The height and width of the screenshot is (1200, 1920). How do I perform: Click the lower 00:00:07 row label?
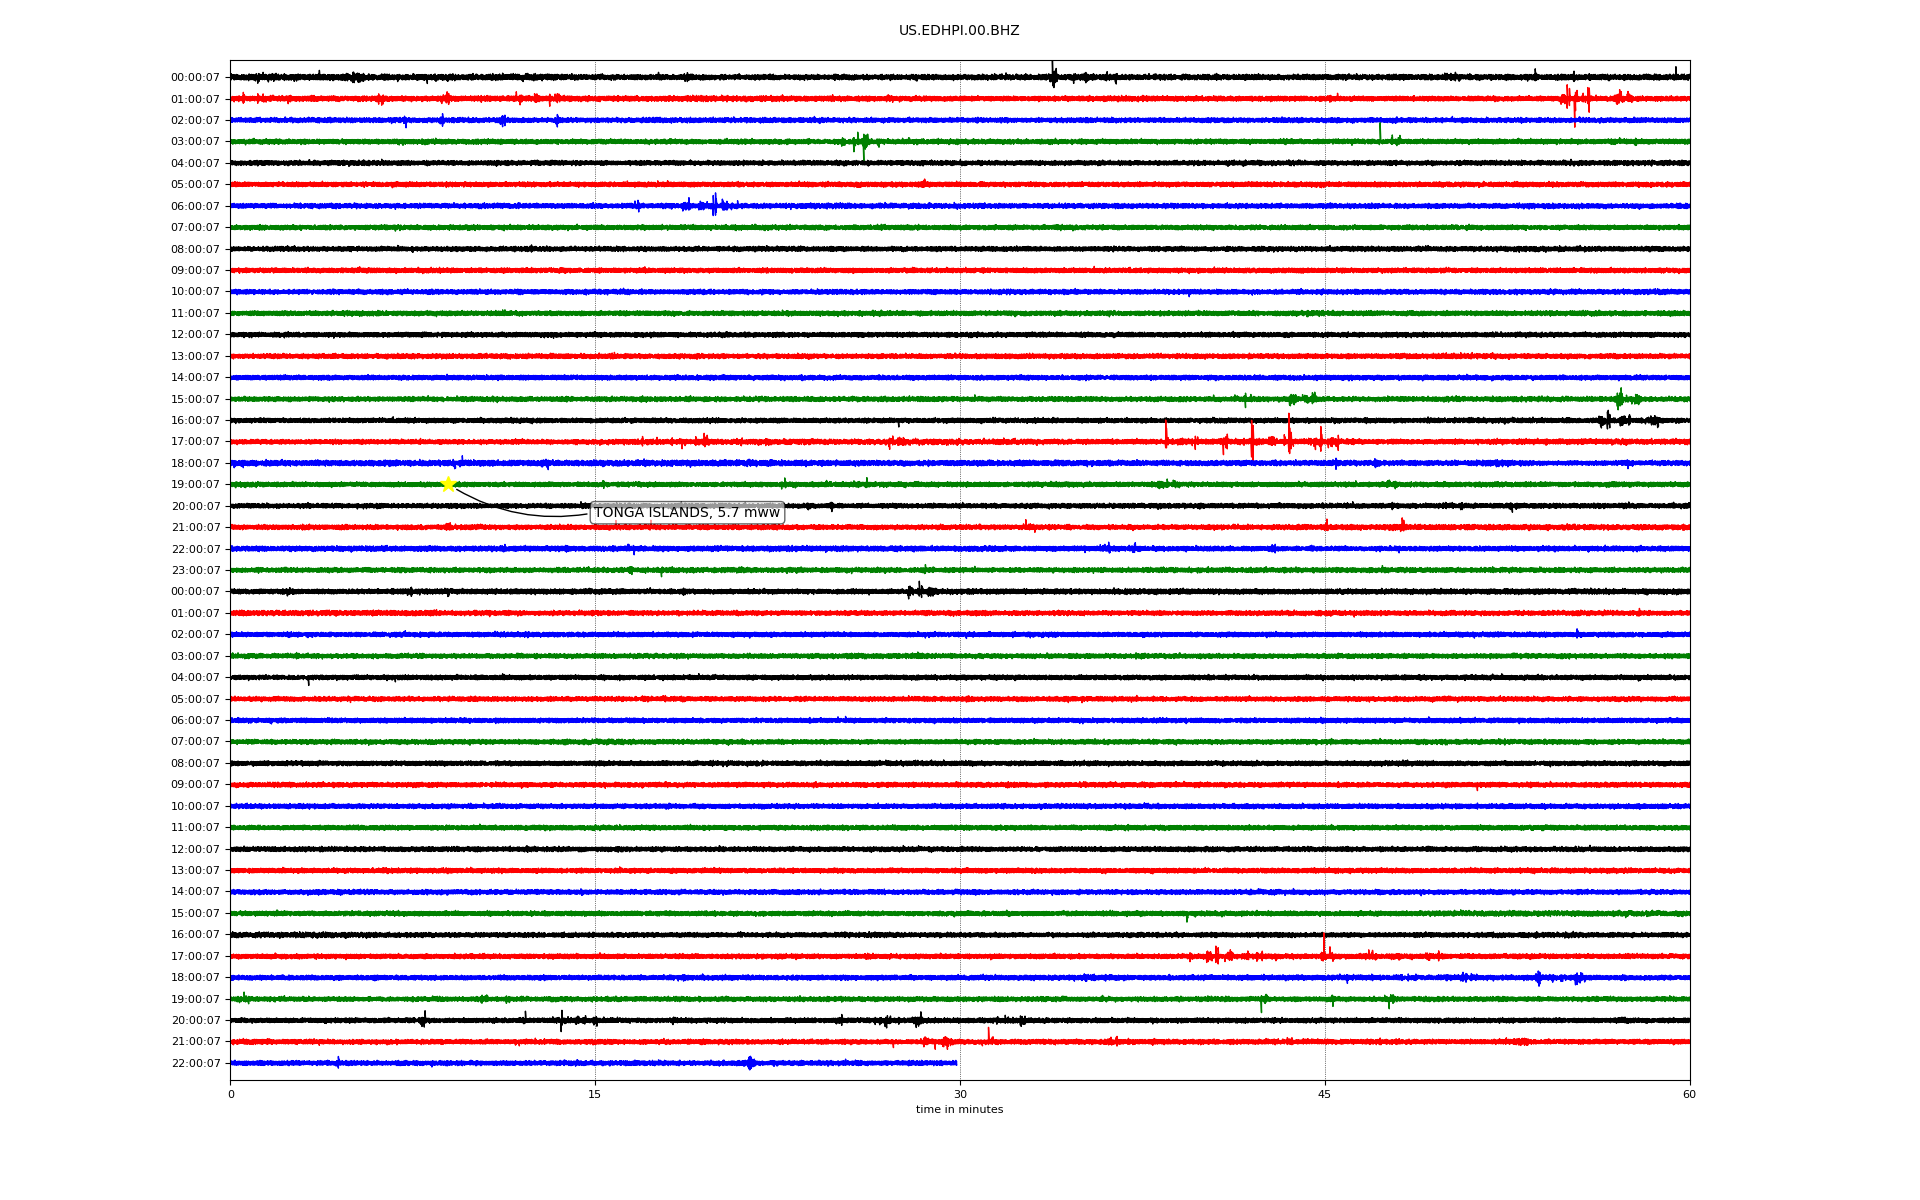click(195, 592)
